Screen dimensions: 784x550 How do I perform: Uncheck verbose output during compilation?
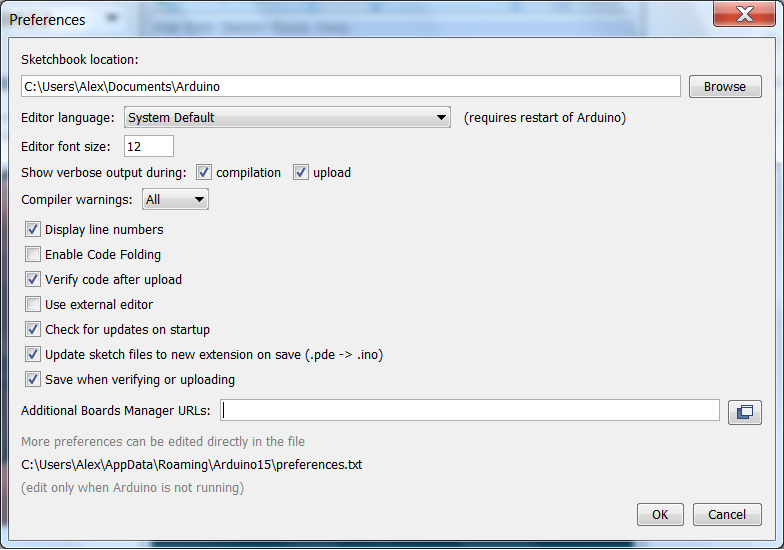[x=204, y=172]
